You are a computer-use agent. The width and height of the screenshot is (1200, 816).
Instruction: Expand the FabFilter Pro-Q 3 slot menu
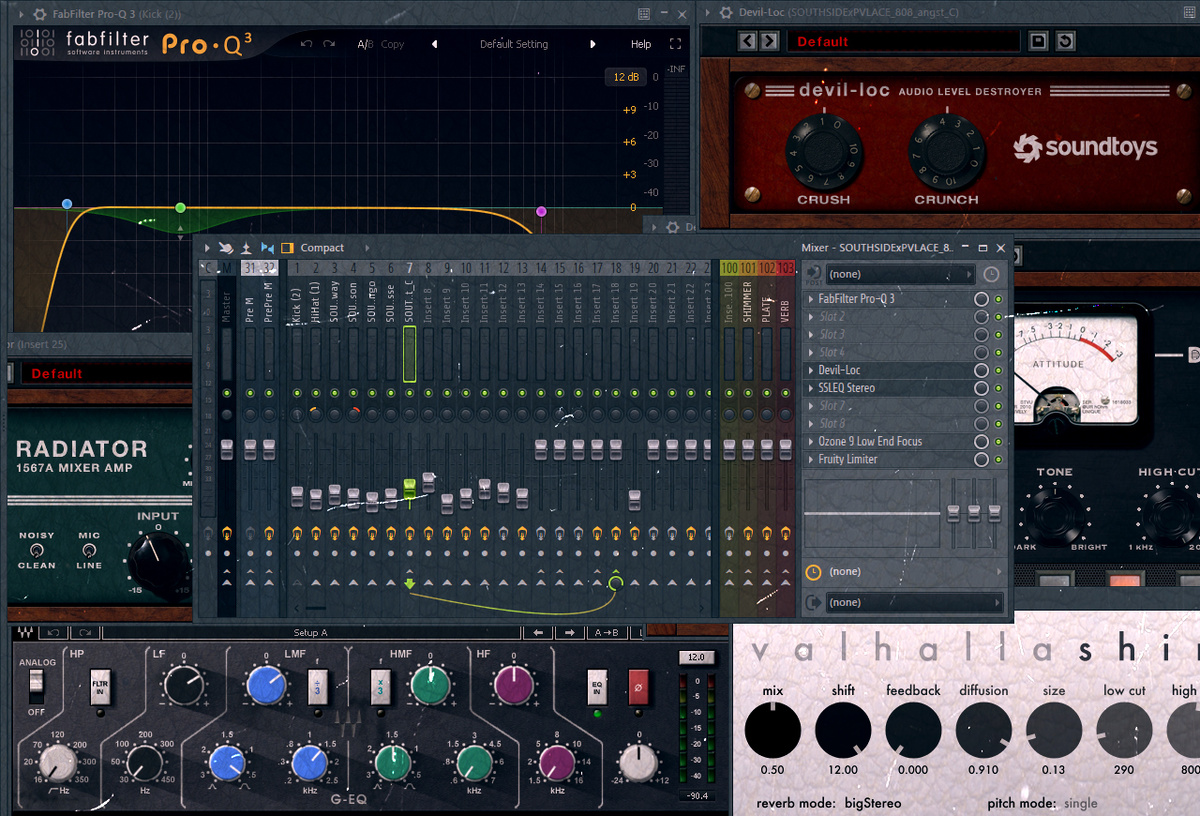tap(811, 299)
